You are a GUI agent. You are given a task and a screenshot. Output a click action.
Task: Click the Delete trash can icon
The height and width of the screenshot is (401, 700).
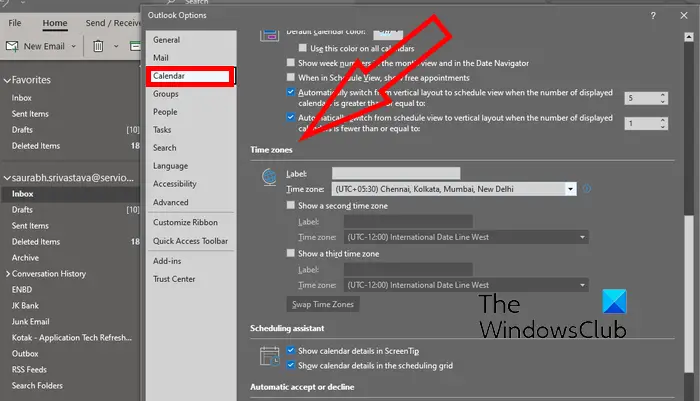coord(98,46)
